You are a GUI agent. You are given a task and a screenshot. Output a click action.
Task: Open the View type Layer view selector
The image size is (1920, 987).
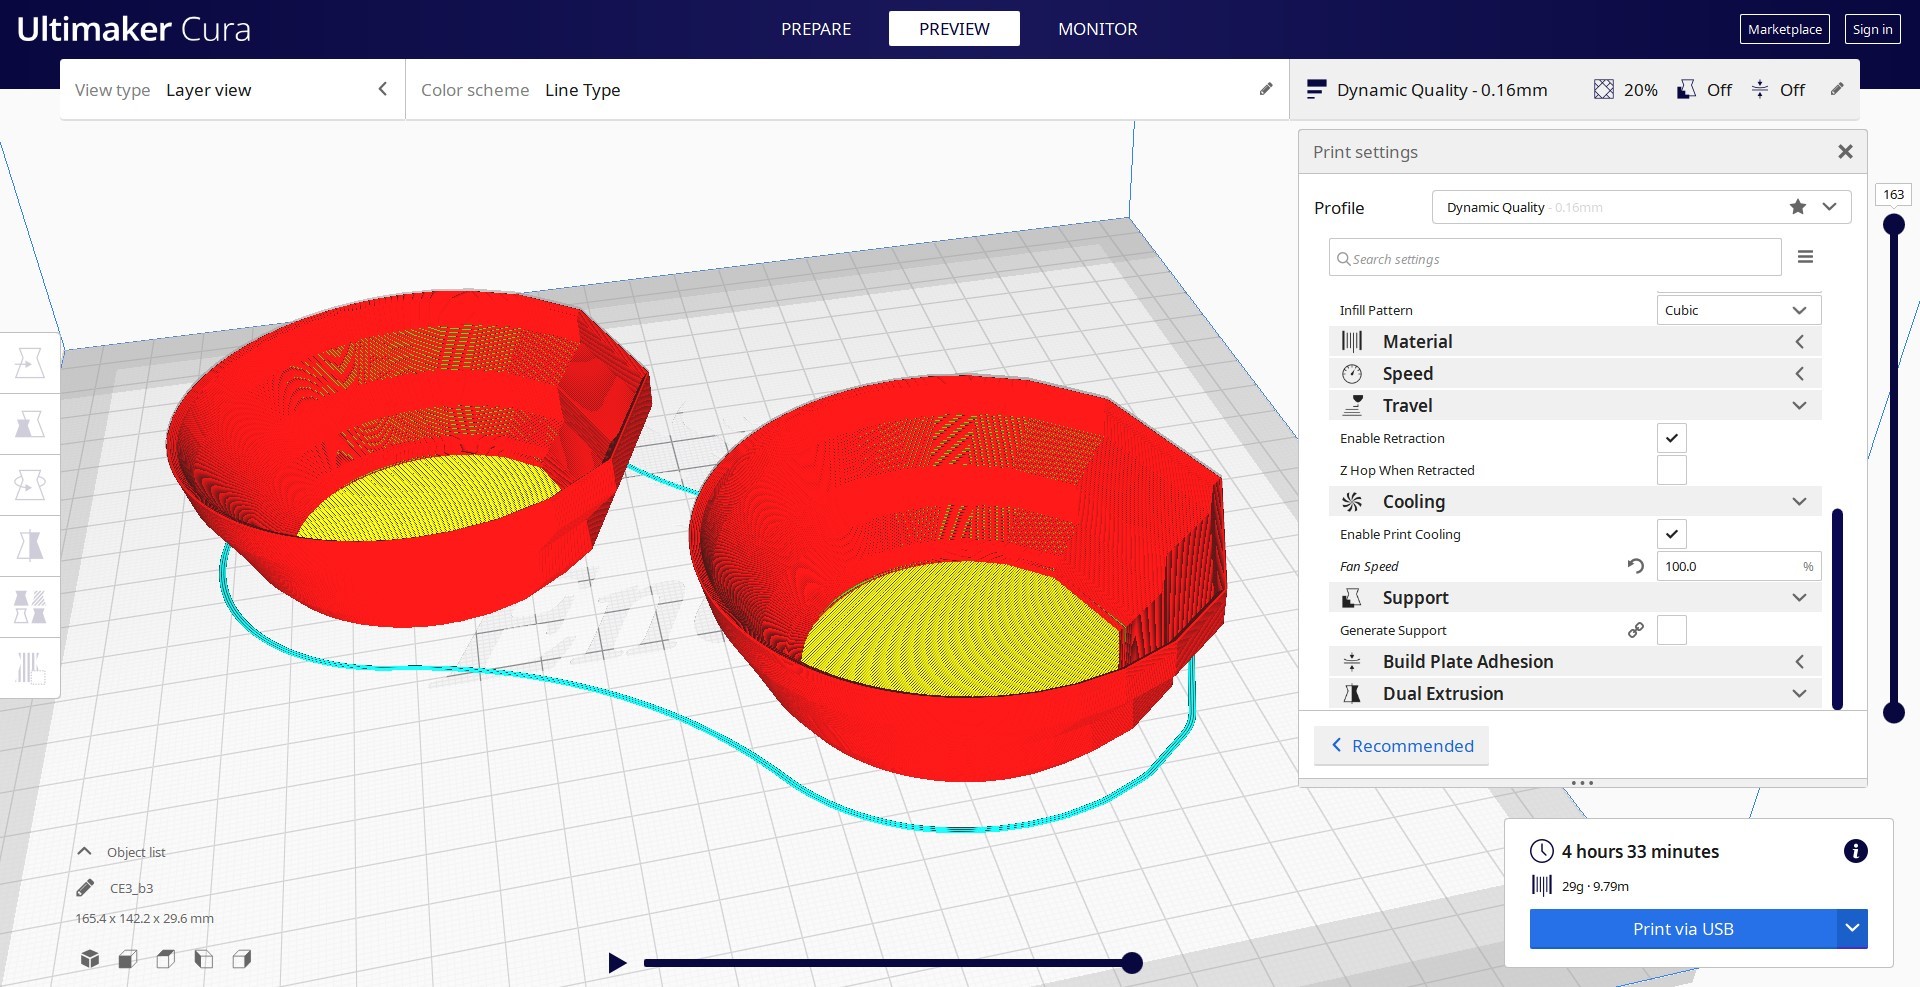click(232, 89)
